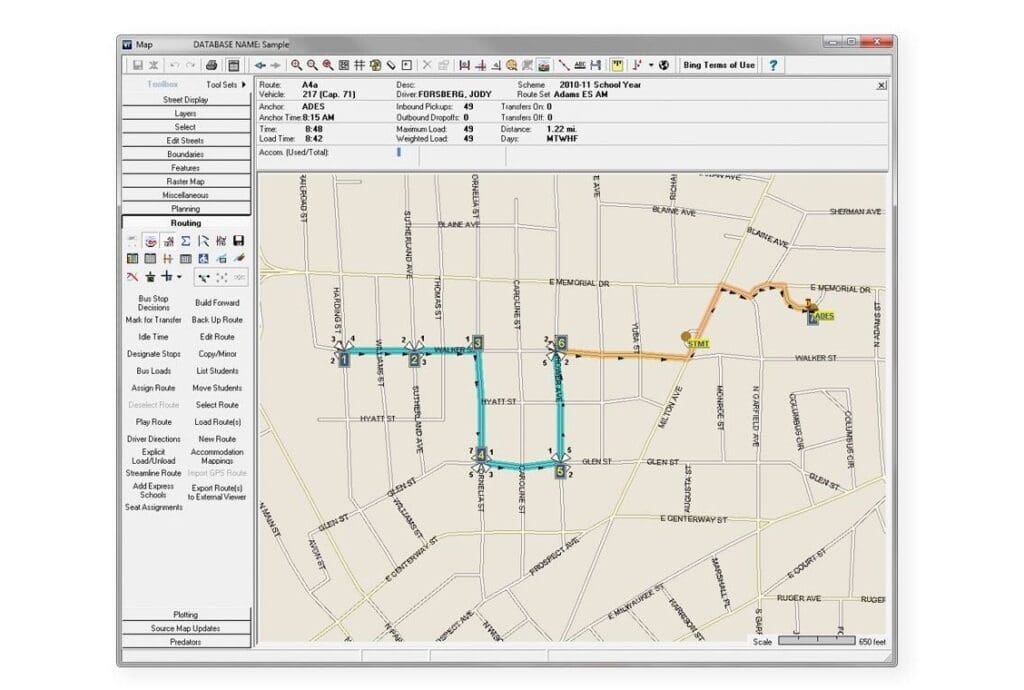Open the Plotting toolbox section

tap(186, 614)
